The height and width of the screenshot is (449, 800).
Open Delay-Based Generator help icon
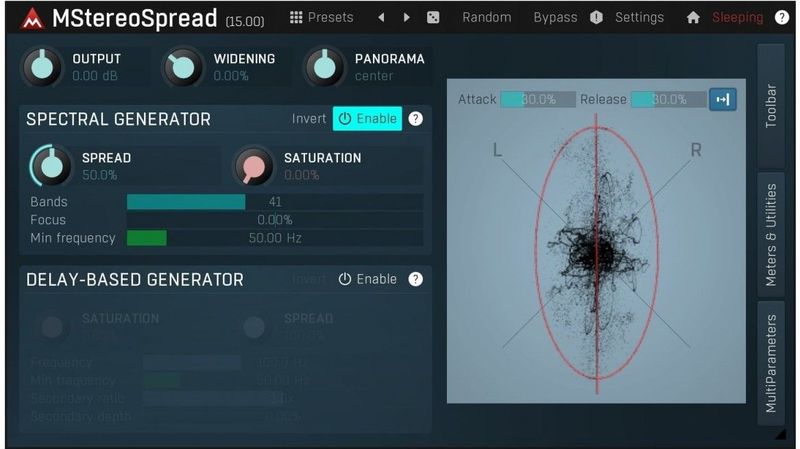point(416,279)
